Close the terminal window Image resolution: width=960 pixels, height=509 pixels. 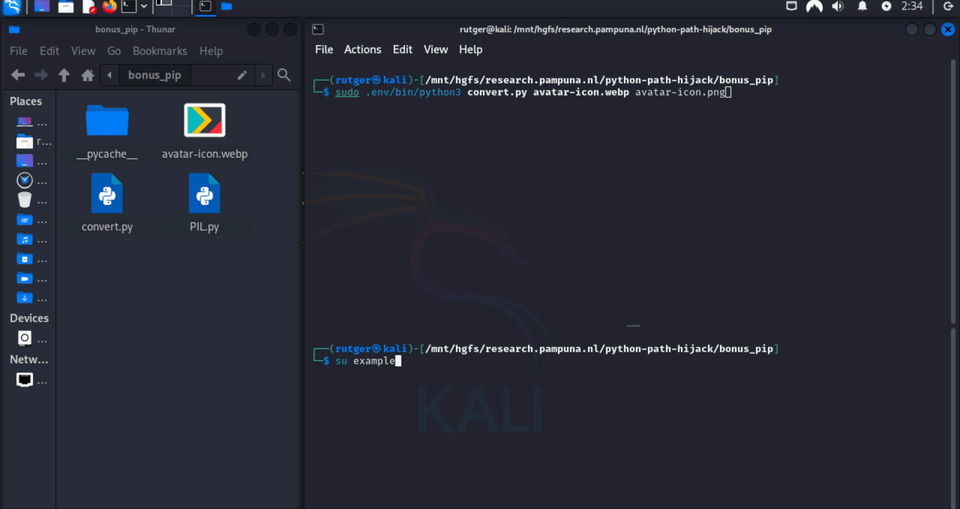pyautogui.click(x=948, y=29)
